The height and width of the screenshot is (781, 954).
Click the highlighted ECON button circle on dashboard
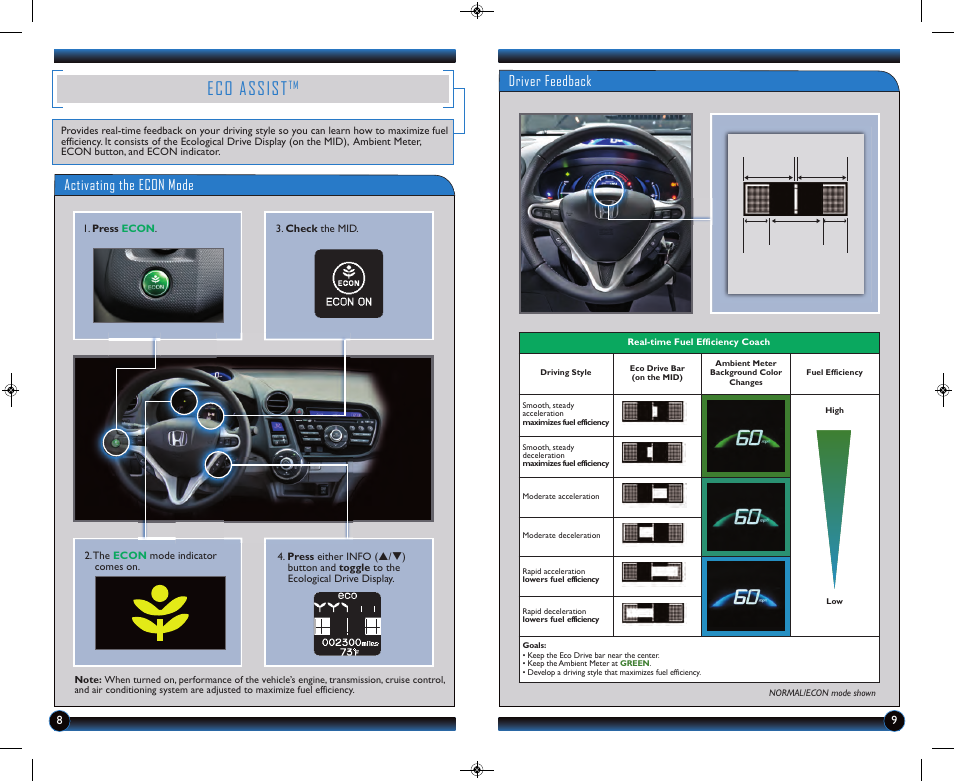point(116,442)
